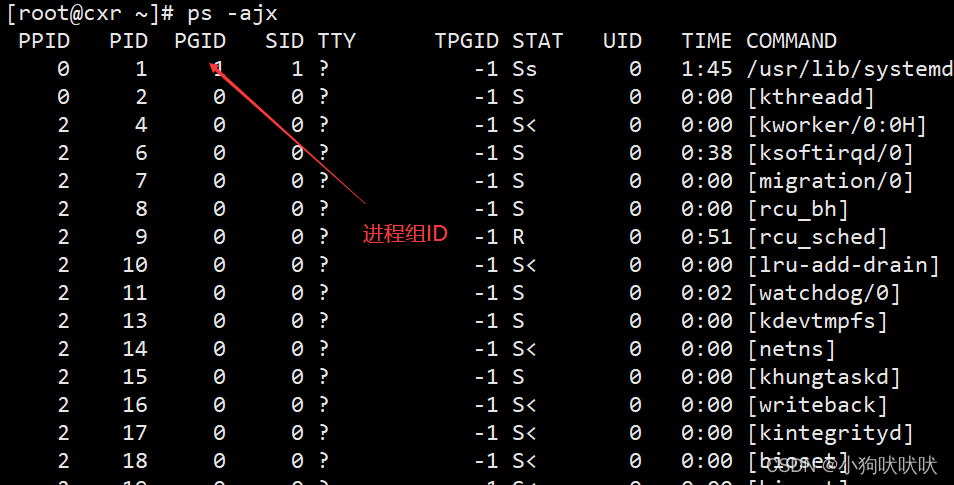
Task: Click the [khungtaskd] command entry
Action: click(824, 377)
